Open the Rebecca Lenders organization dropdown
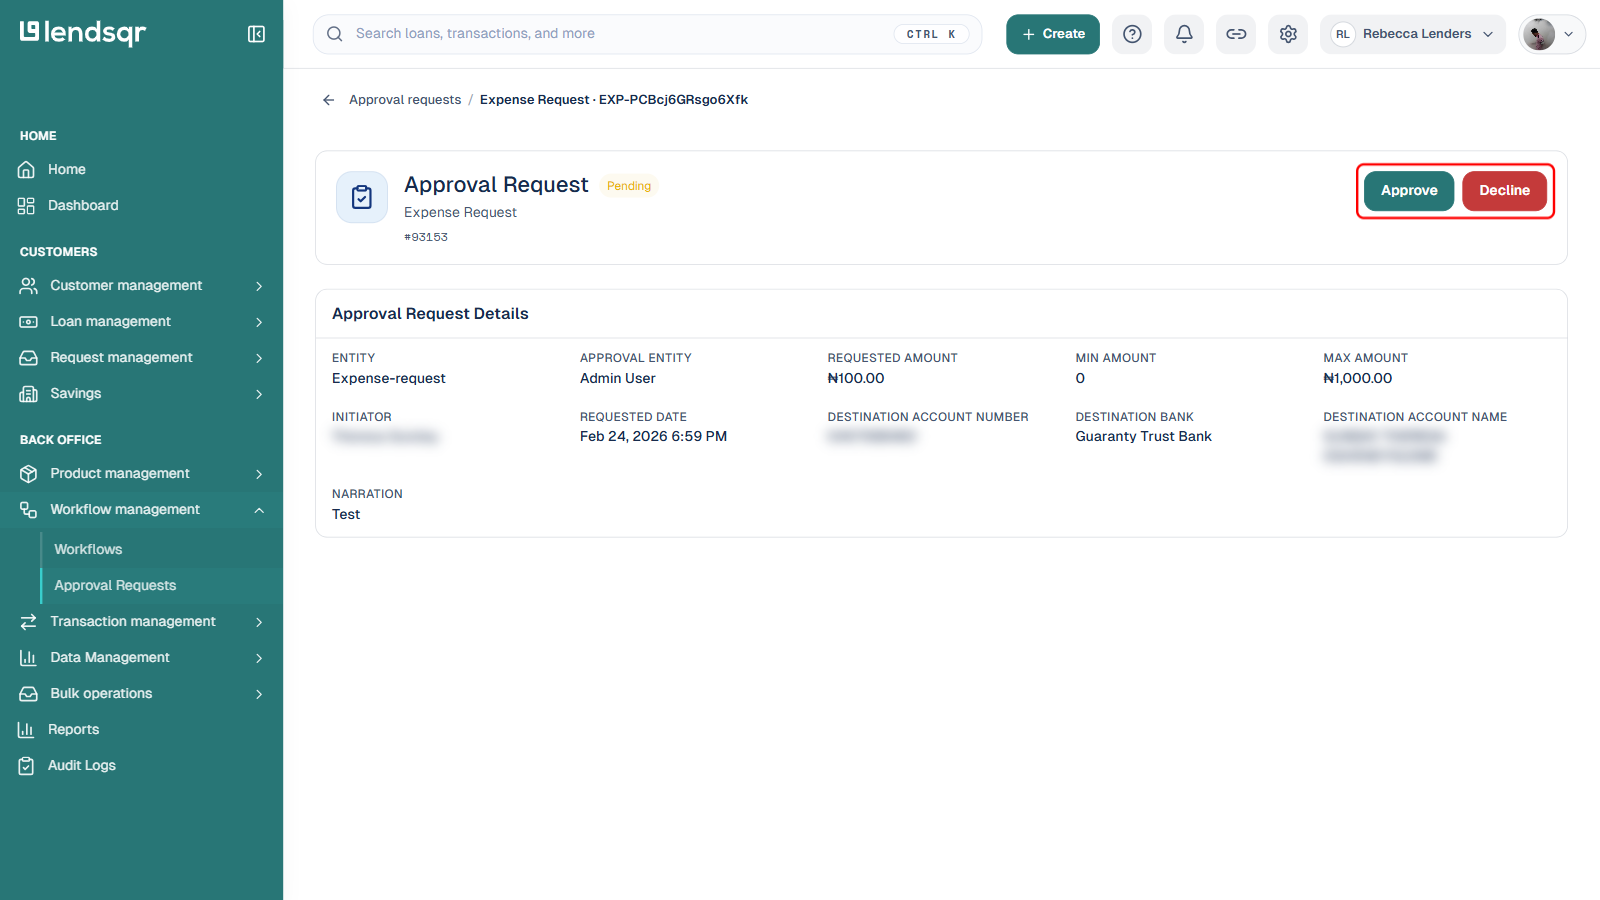 (1412, 34)
